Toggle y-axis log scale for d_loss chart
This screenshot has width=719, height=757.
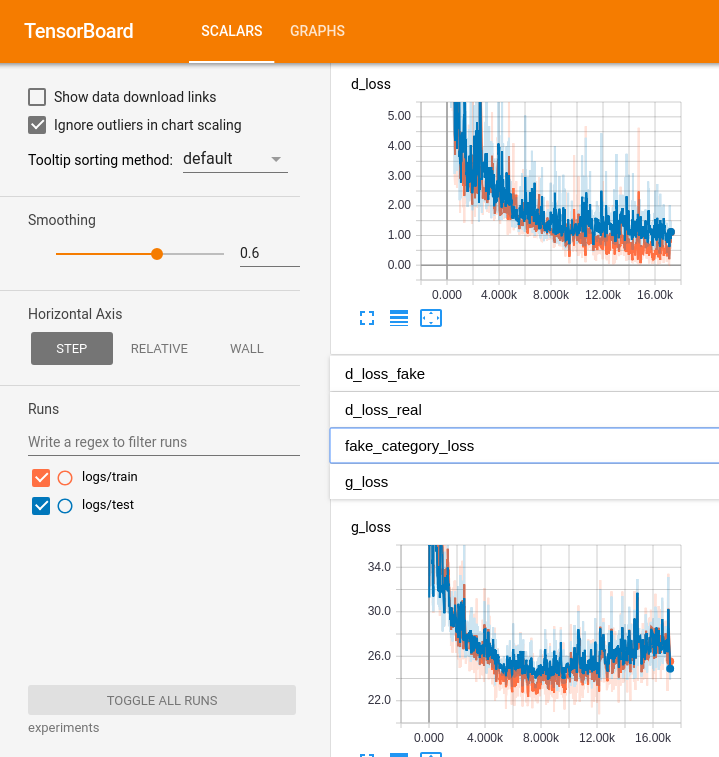click(x=399, y=318)
